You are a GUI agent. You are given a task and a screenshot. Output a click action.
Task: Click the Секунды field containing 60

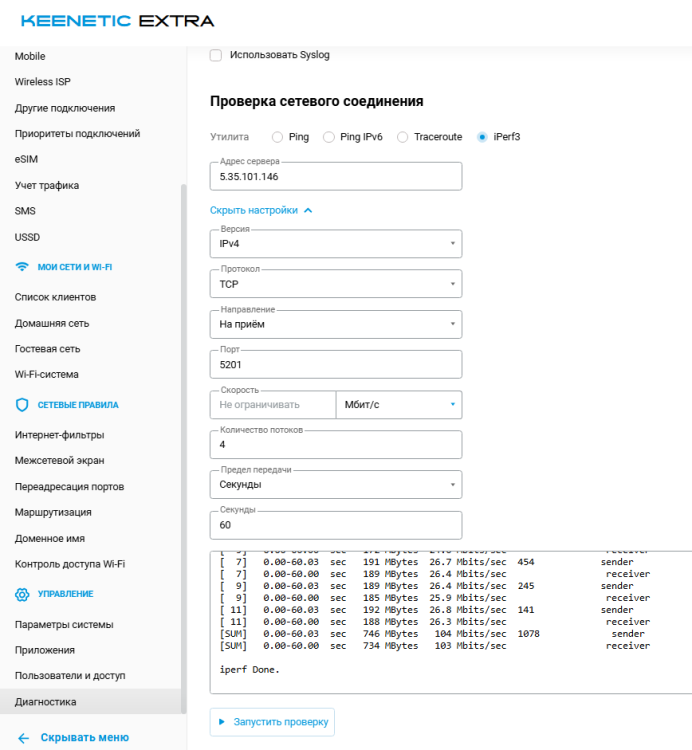[336, 525]
